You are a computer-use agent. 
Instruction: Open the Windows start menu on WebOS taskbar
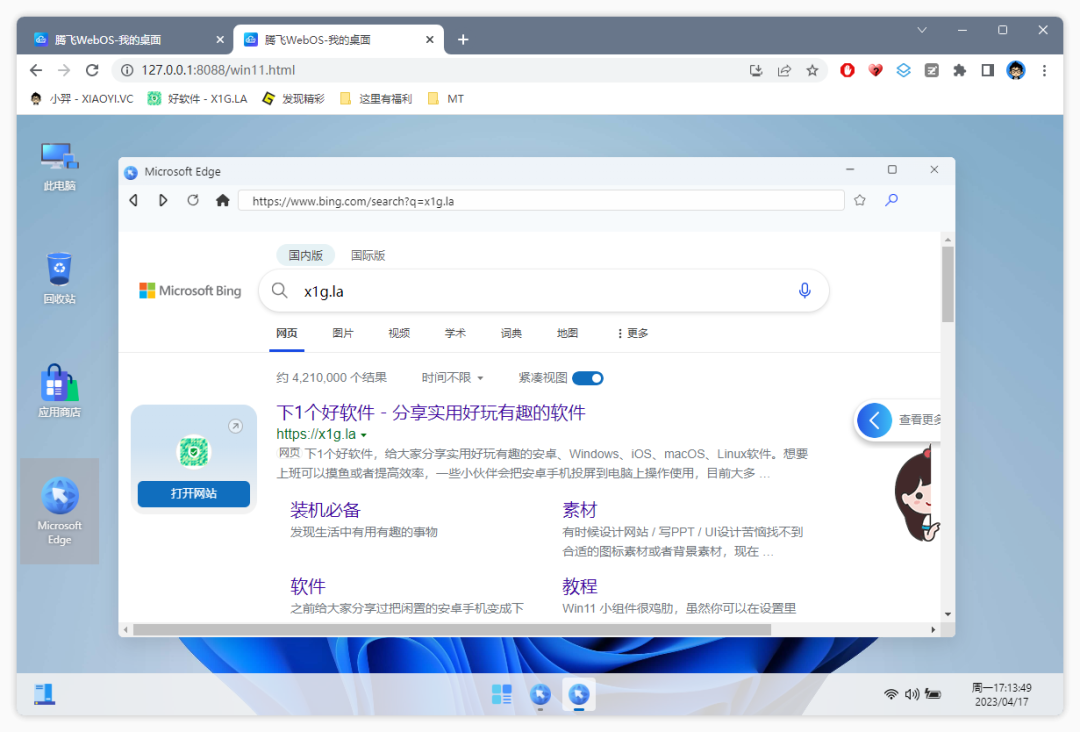(x=501, y=694)
